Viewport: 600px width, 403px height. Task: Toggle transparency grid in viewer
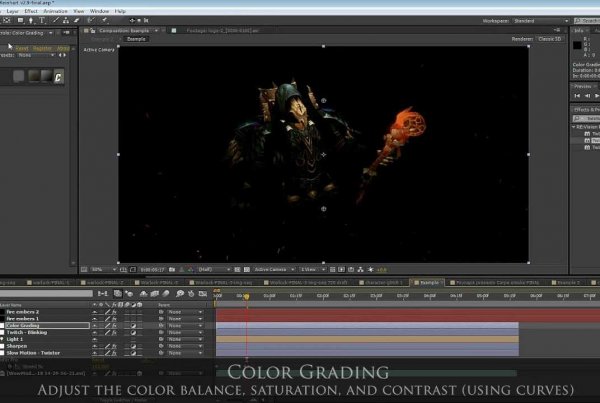pos(247,270)
